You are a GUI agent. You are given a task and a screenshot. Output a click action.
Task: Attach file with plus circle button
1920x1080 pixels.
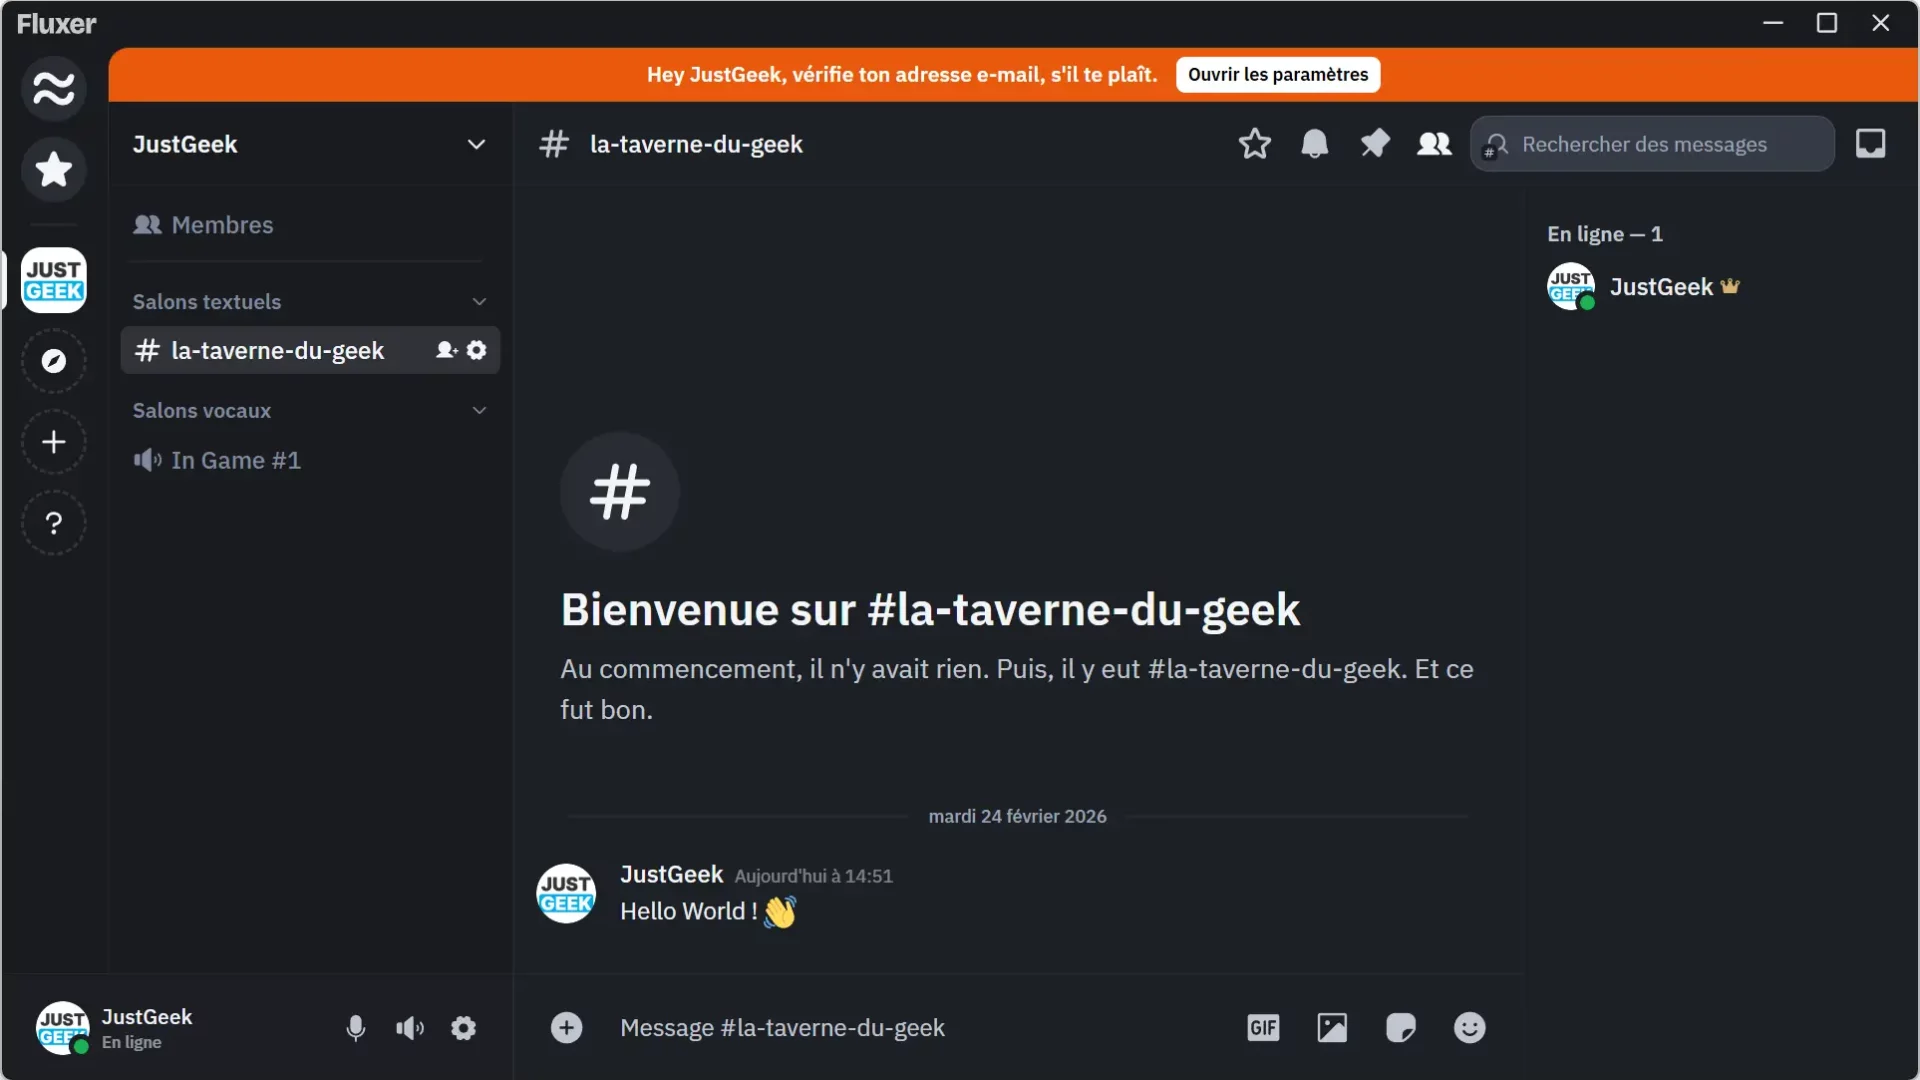[x=567, y=1028]
